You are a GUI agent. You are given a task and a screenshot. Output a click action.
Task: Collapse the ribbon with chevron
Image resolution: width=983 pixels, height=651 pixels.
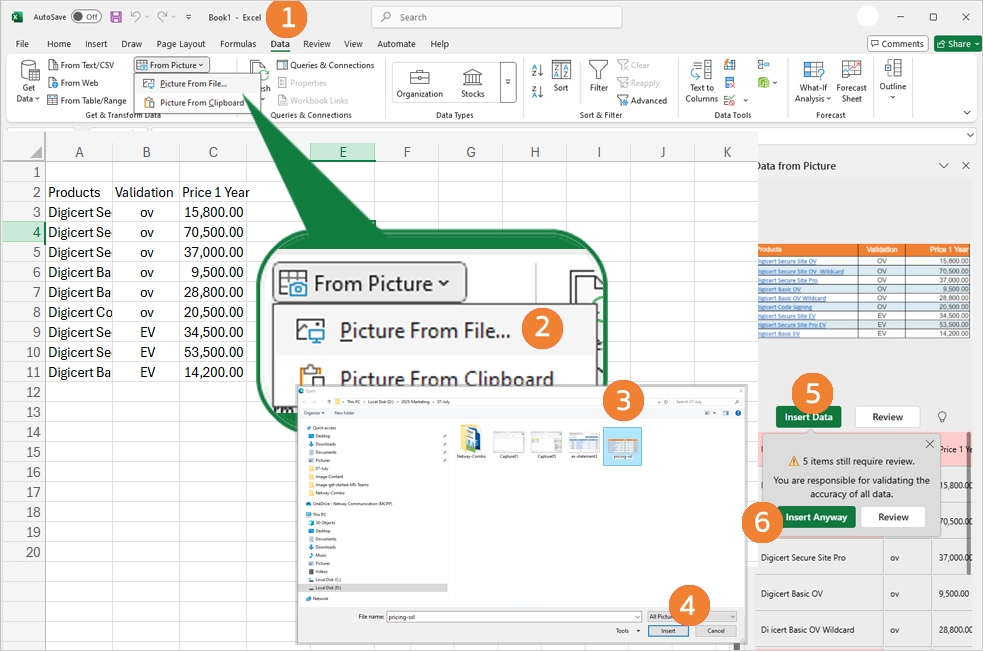pyautogui.click(x=967, y=113)
